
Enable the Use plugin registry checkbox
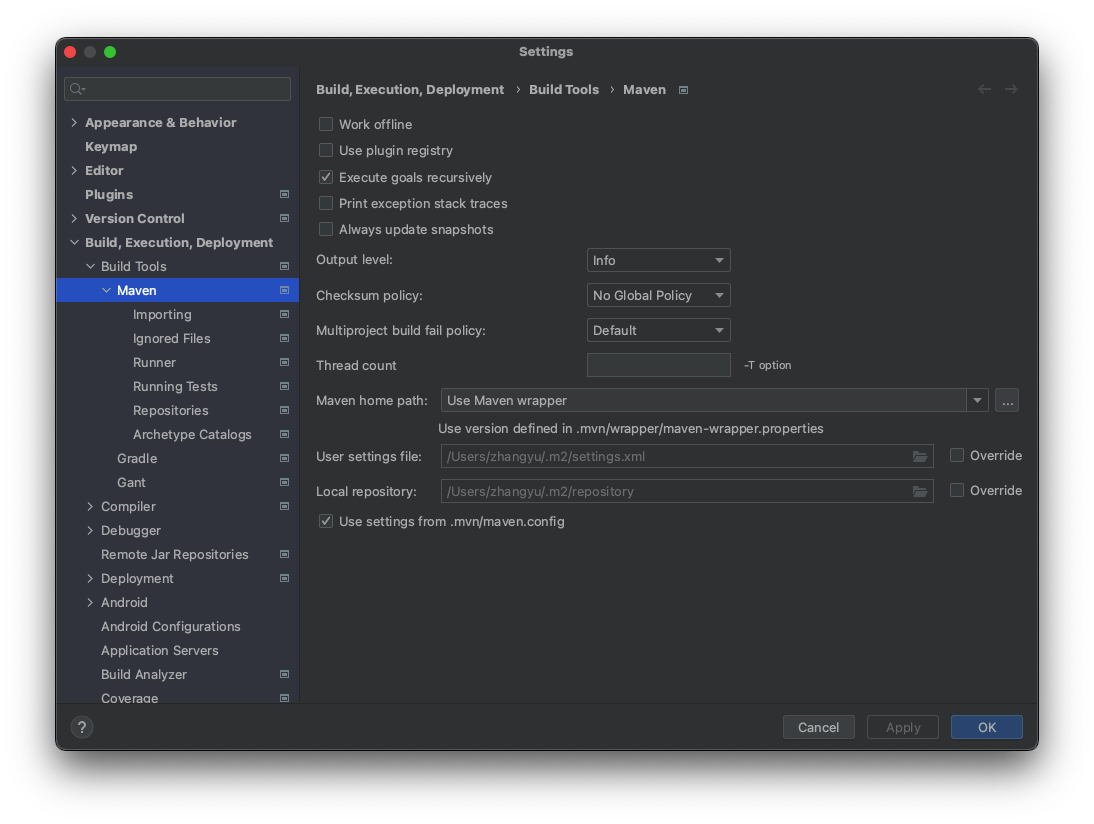click(x=326, y=150)
